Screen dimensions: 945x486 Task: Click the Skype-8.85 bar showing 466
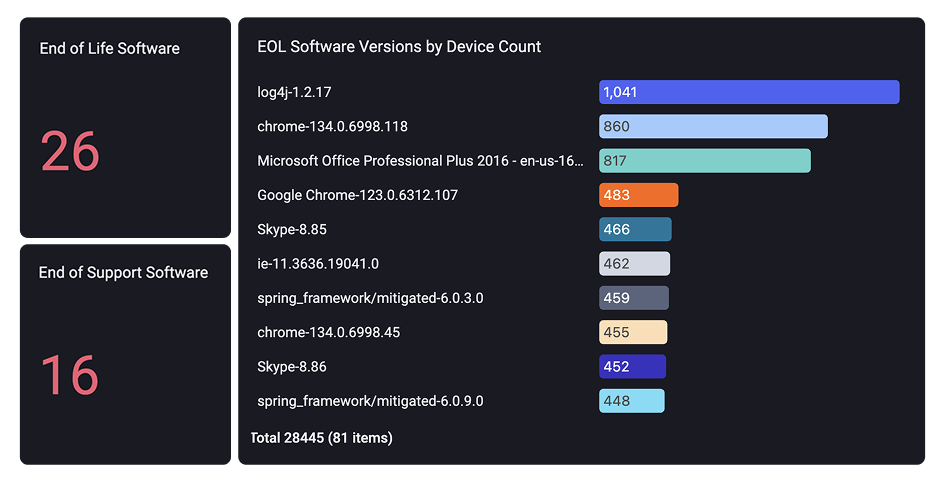(x=635, y=230)
